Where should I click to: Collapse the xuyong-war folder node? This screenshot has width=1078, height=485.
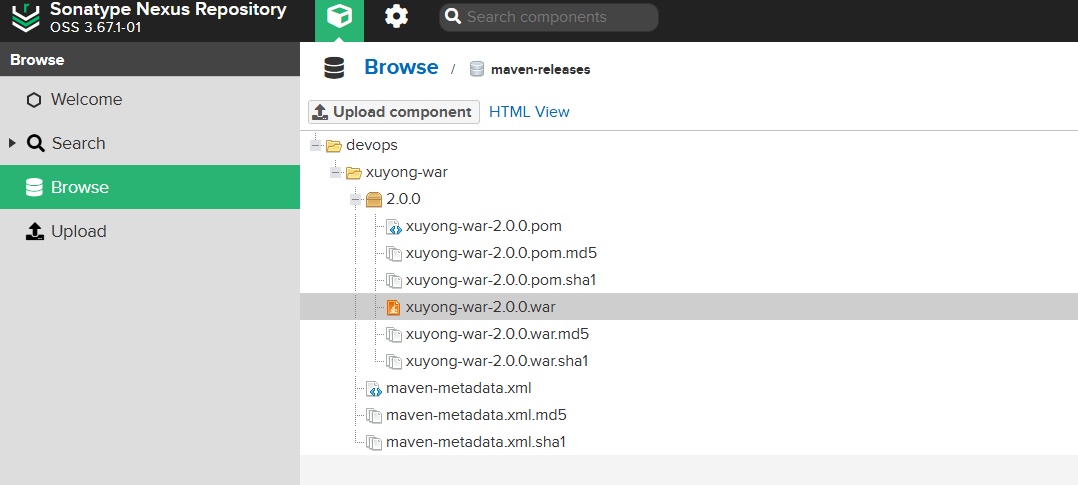coord(336,172)
